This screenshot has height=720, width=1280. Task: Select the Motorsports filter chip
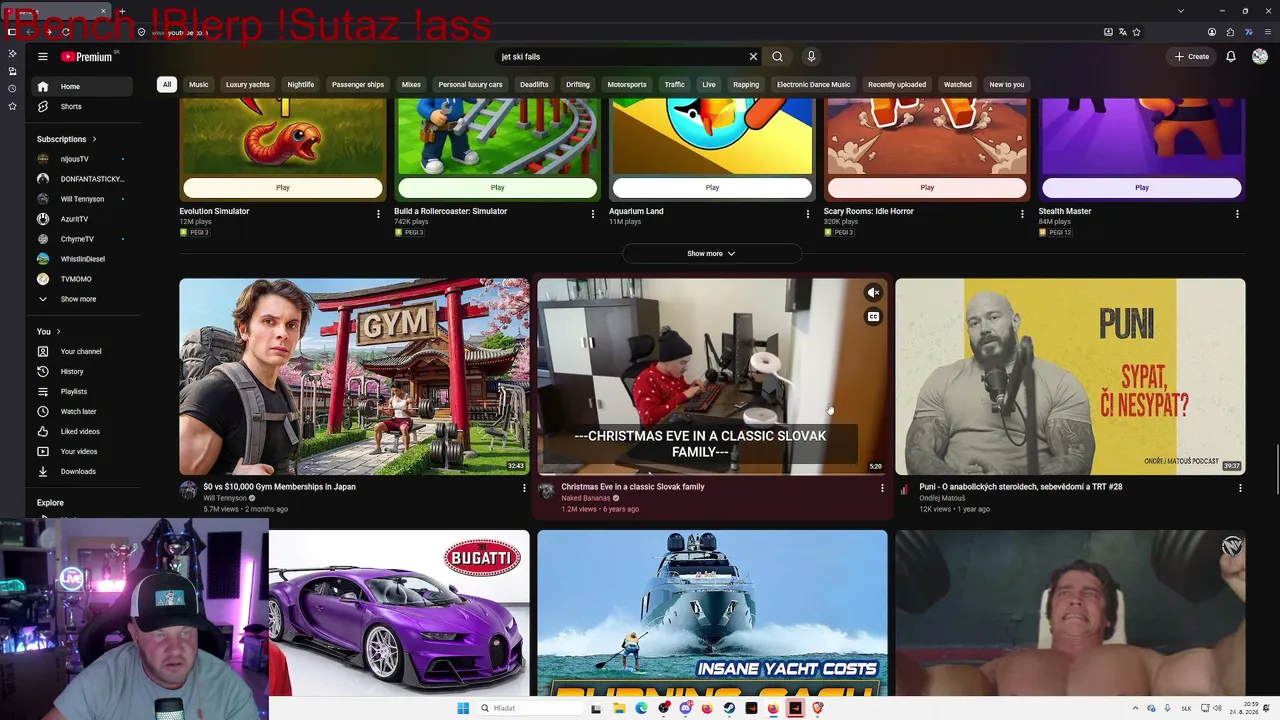tap(627, 85)
